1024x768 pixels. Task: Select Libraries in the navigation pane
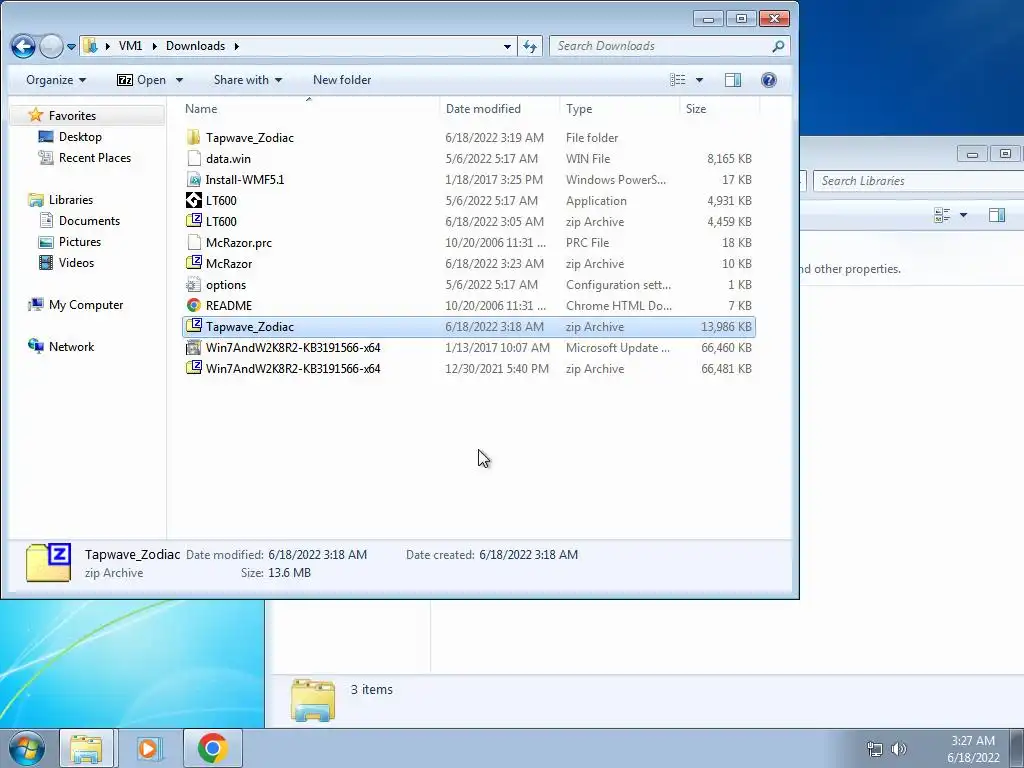point(71,200)
